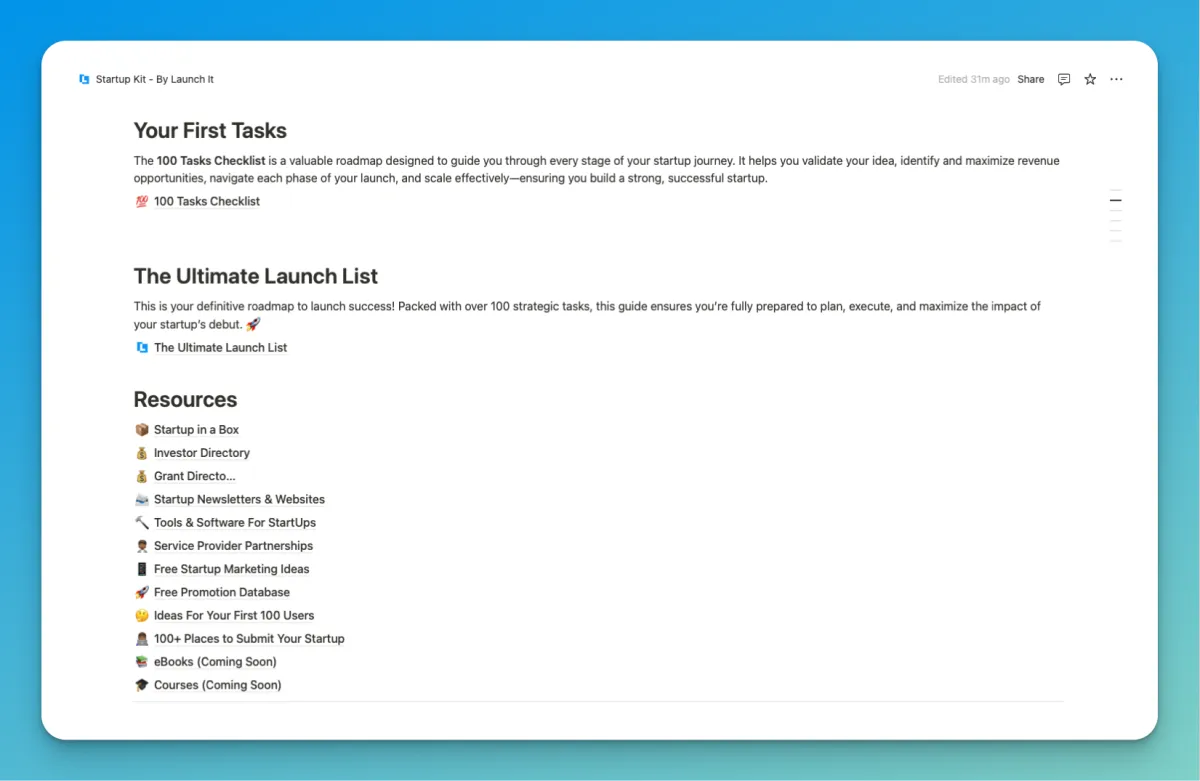Click the books icon beside eBooks (Coming Soon)
Viewport: 1200px width, 781px height.
tap(141, 662)
